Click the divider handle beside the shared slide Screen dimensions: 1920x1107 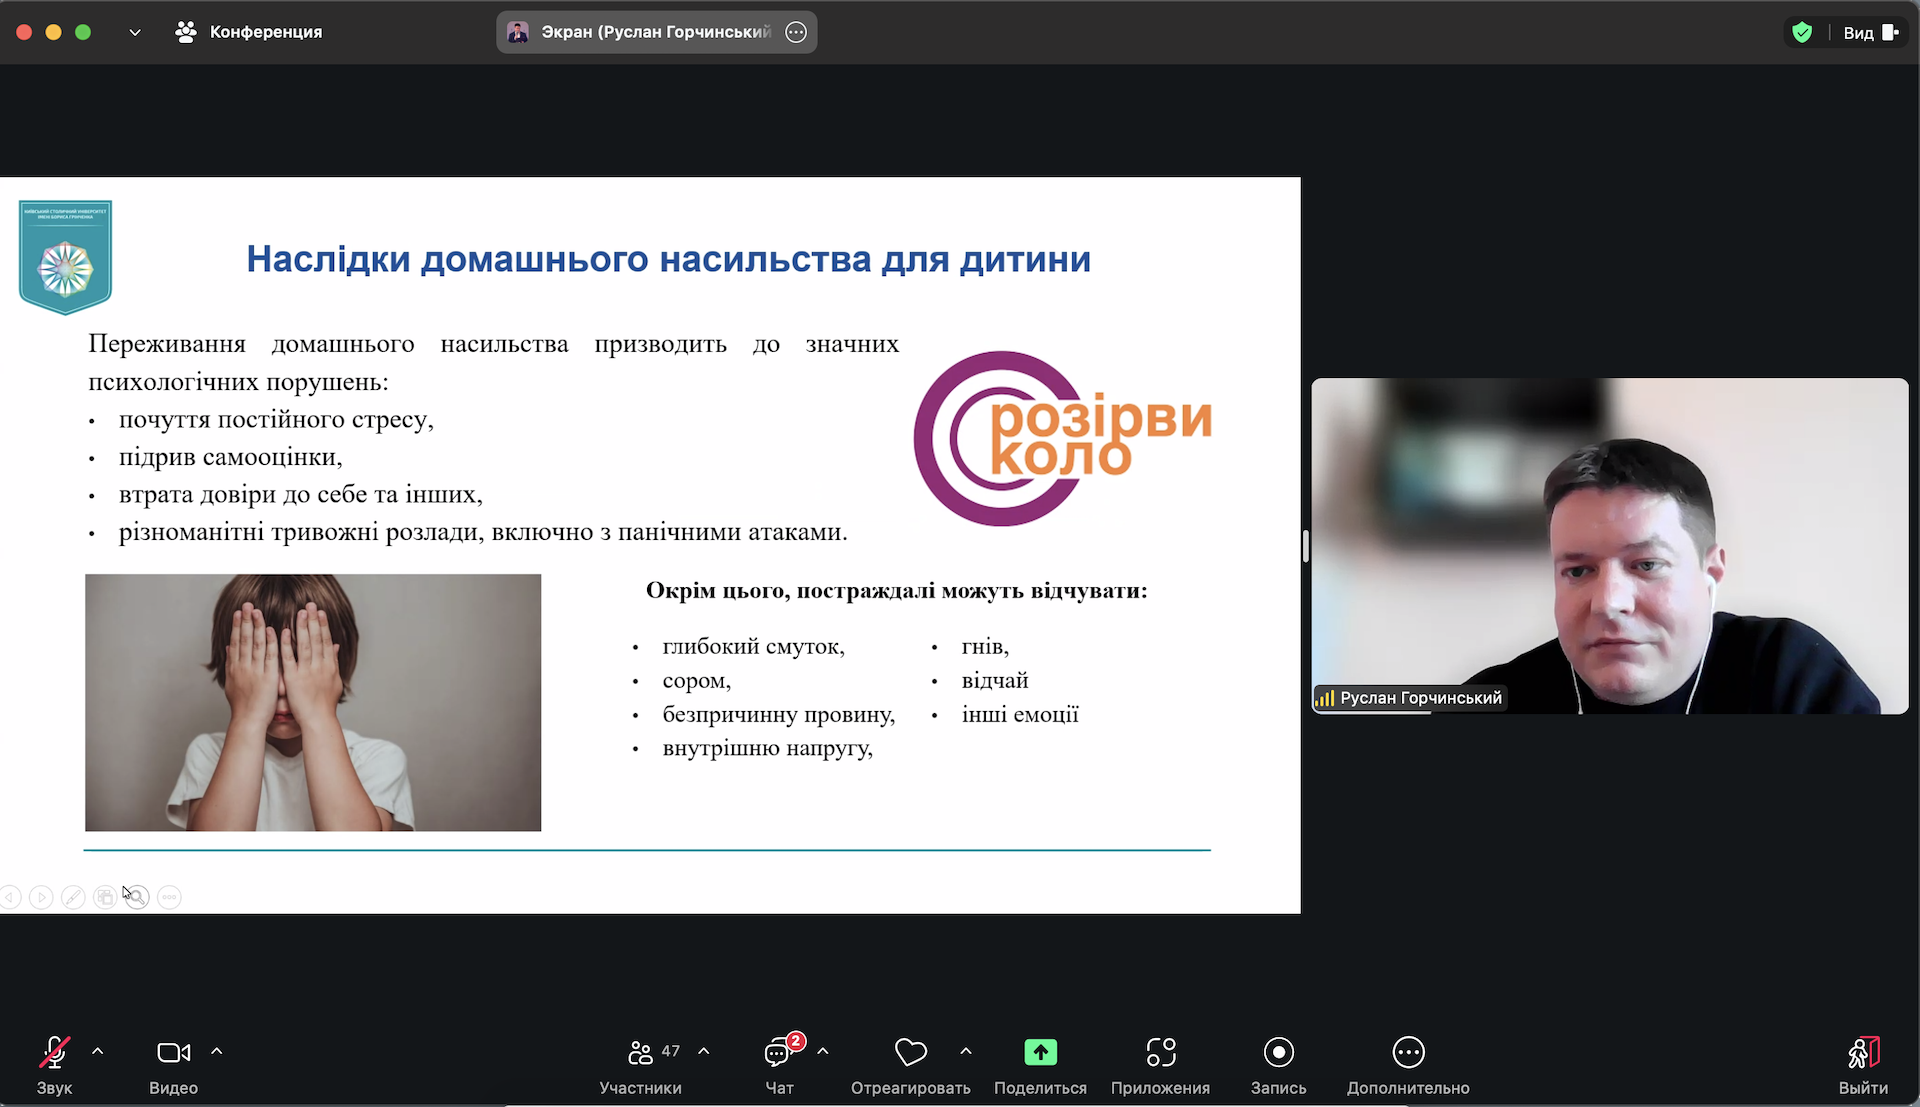[x=1306, y=546]
